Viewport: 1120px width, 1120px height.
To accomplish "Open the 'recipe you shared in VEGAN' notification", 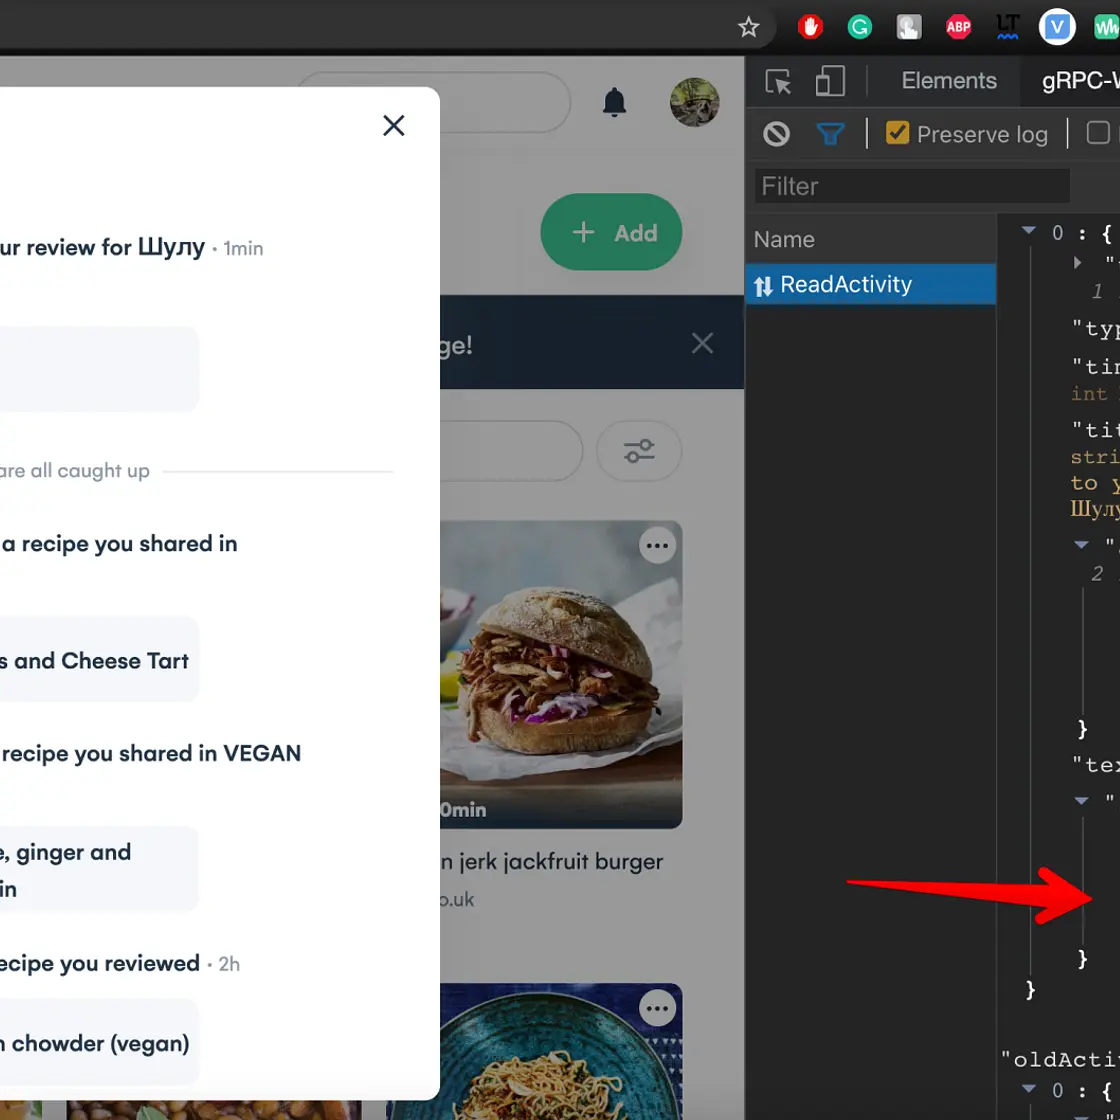I will (151, 754).
